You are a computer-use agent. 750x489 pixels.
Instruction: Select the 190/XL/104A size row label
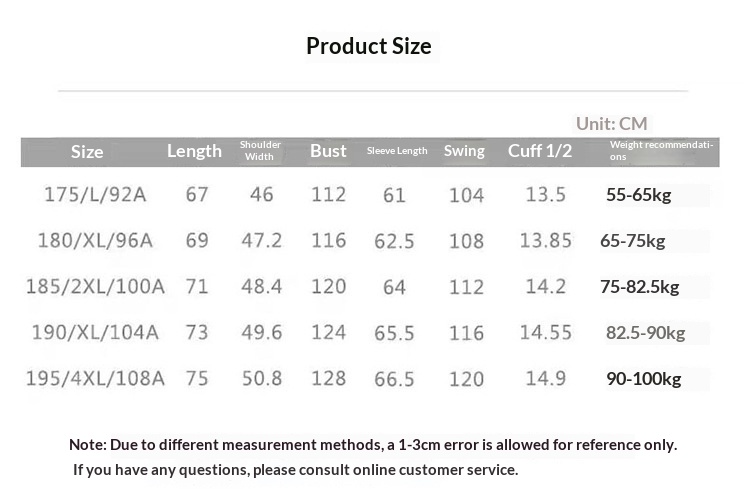click(98, 333)
